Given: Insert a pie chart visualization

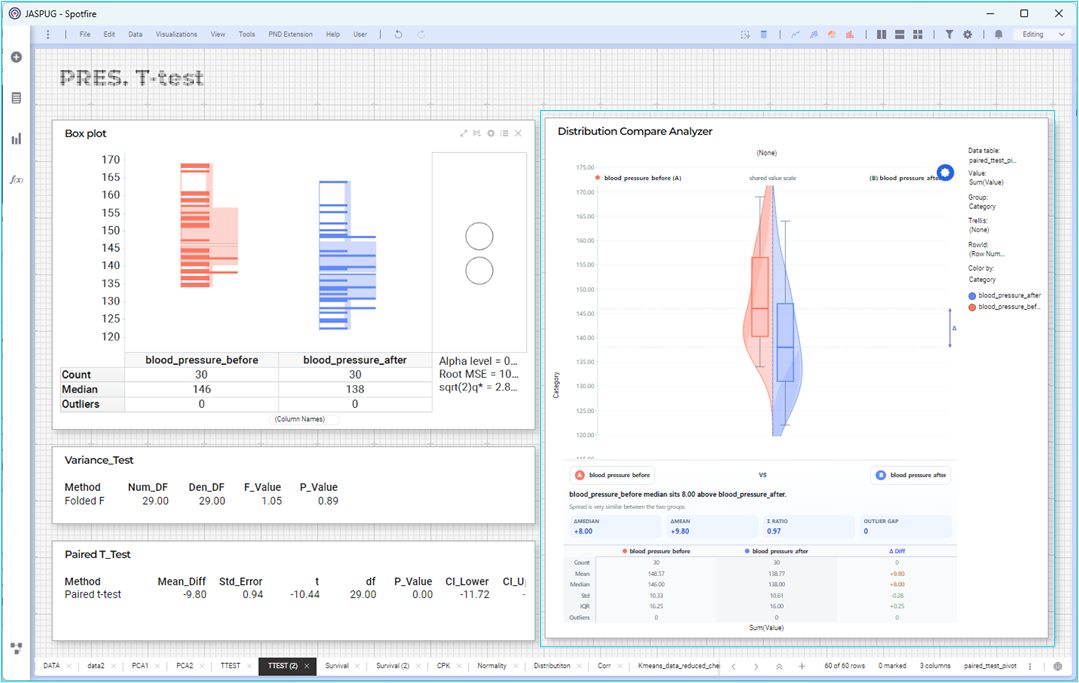Looking at the screenshot, I should pyautogui.click(x=831, y=34).
